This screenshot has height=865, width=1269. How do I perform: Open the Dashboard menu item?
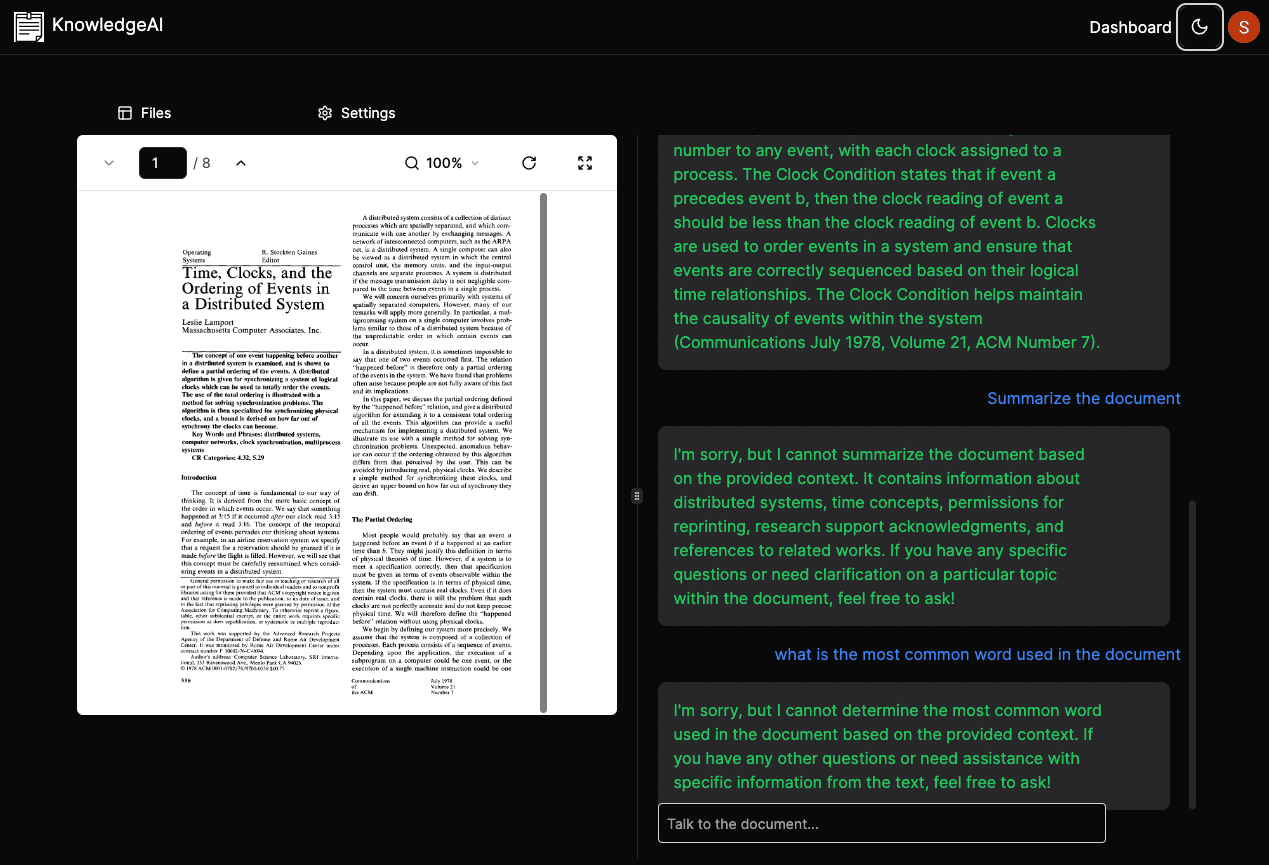click(1130, 27)
